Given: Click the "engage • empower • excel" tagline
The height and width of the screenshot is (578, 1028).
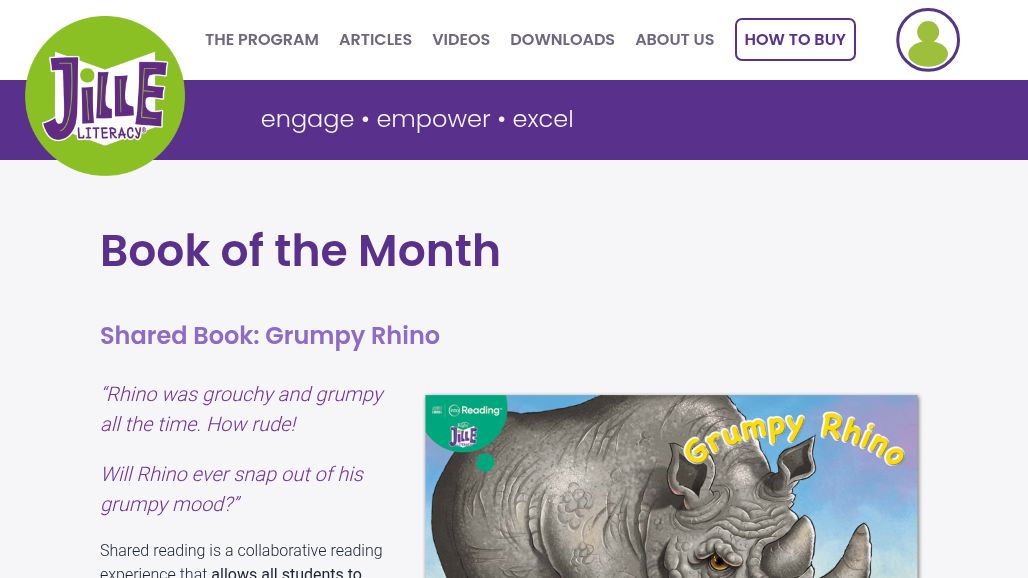Looking at the screenshot, I should pos(417,119).
